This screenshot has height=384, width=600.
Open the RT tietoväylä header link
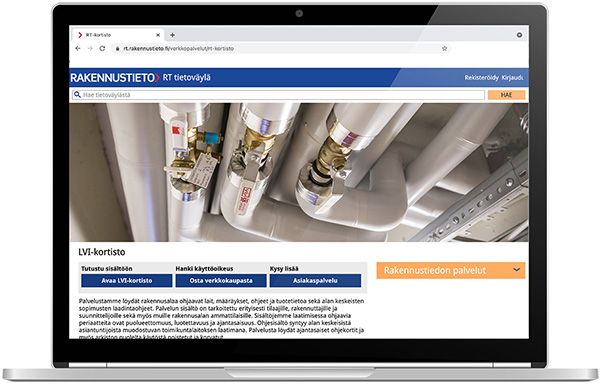click(x=186, y=77)
